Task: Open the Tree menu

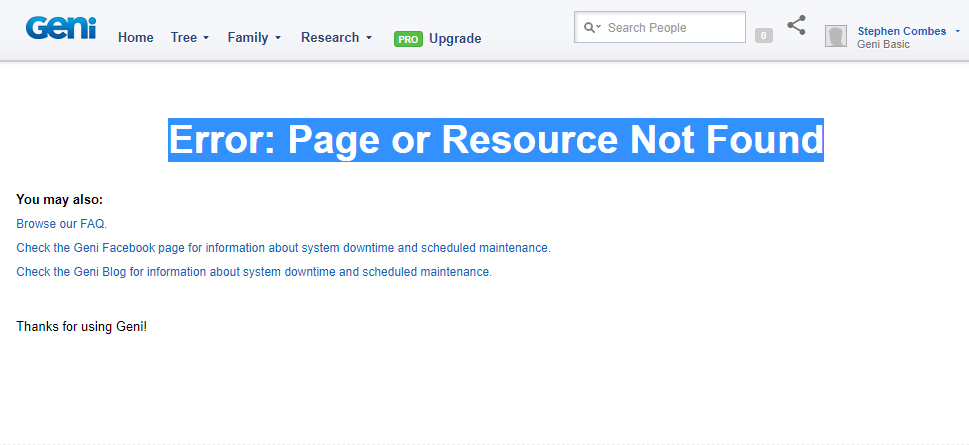Action: tap(184, 38)
